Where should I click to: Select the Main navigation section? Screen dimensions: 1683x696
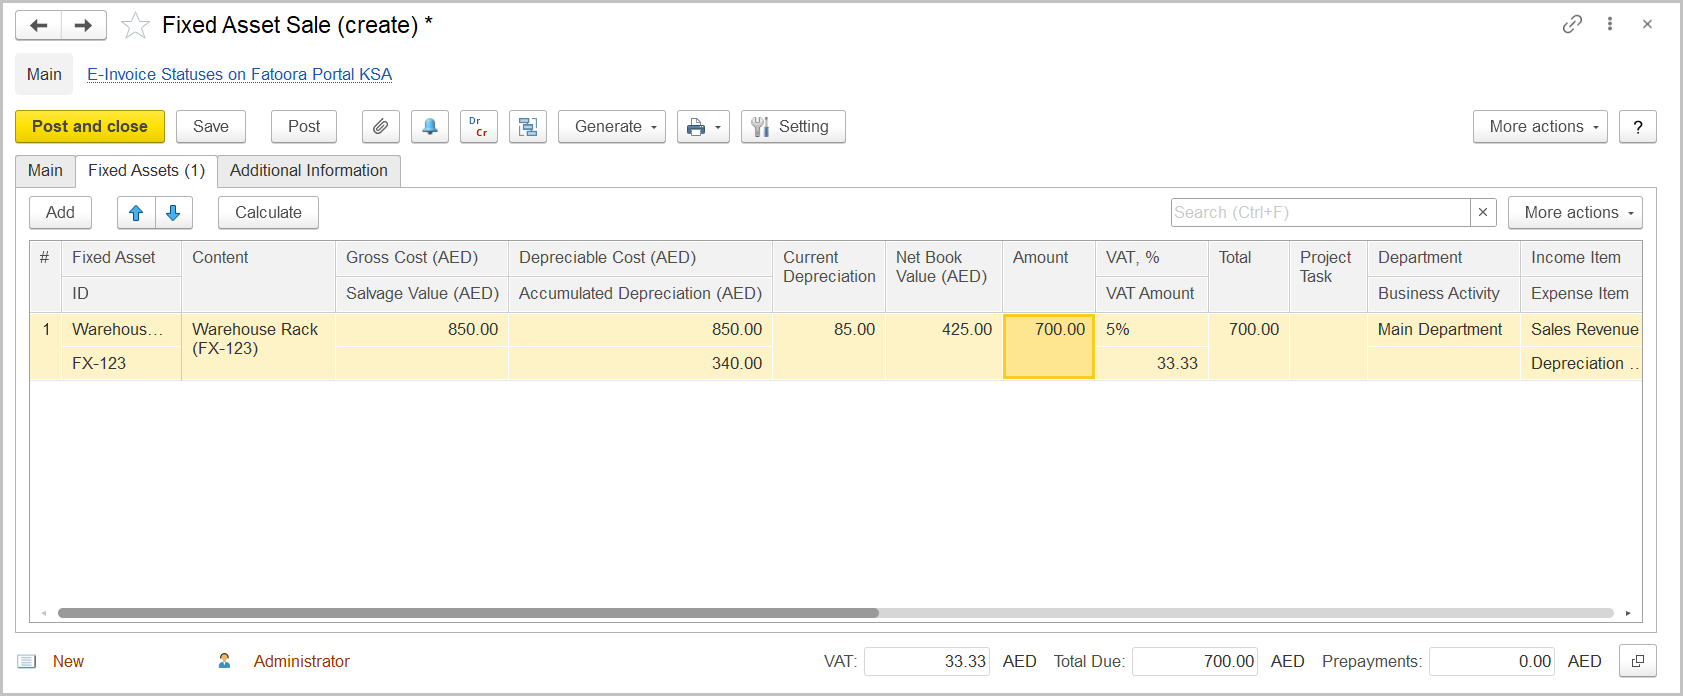pyautogui.click(x=44, y=74)
